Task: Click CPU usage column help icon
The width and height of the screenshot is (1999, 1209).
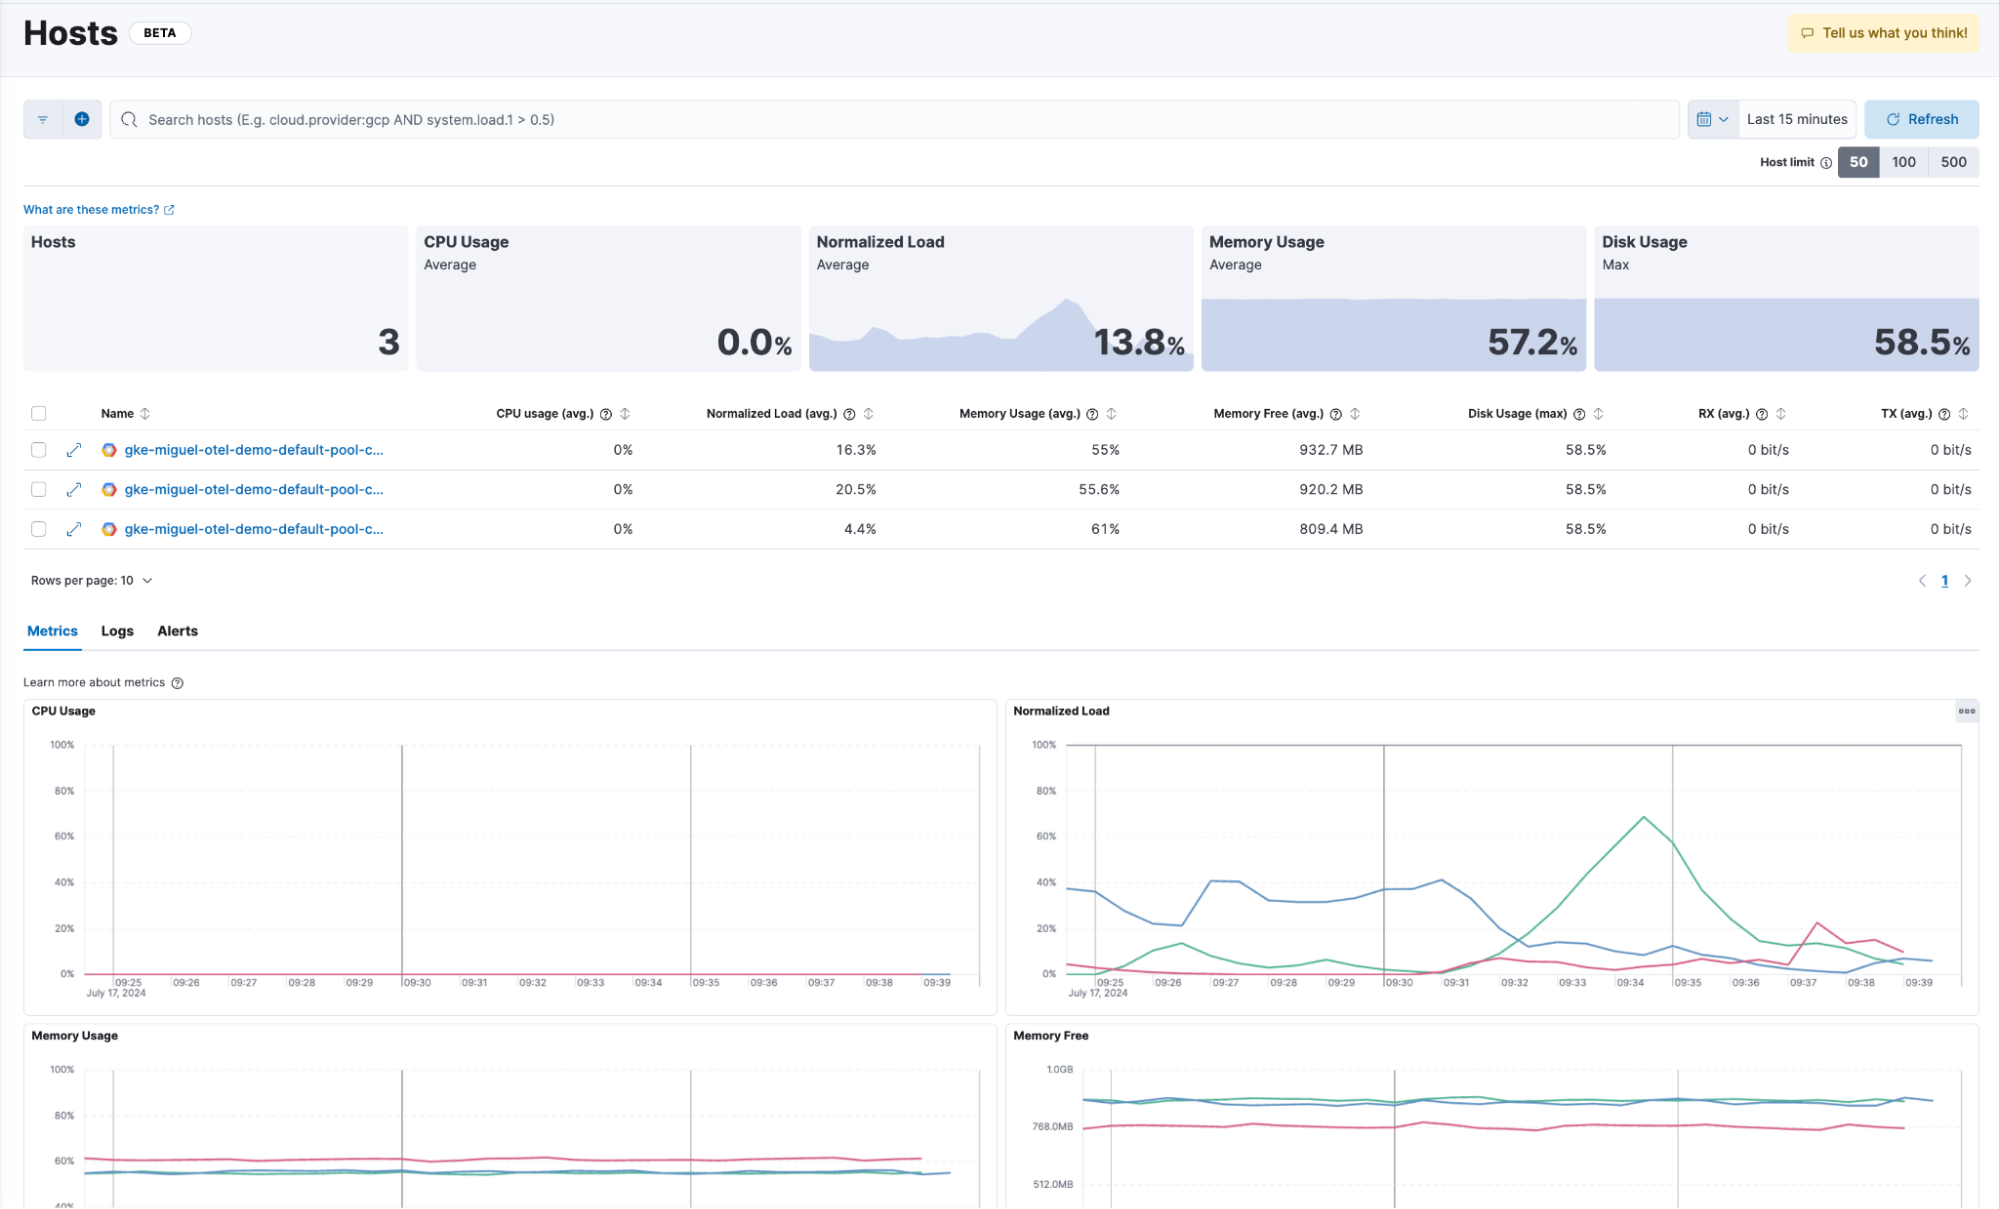Action: [x=606, y=414]
